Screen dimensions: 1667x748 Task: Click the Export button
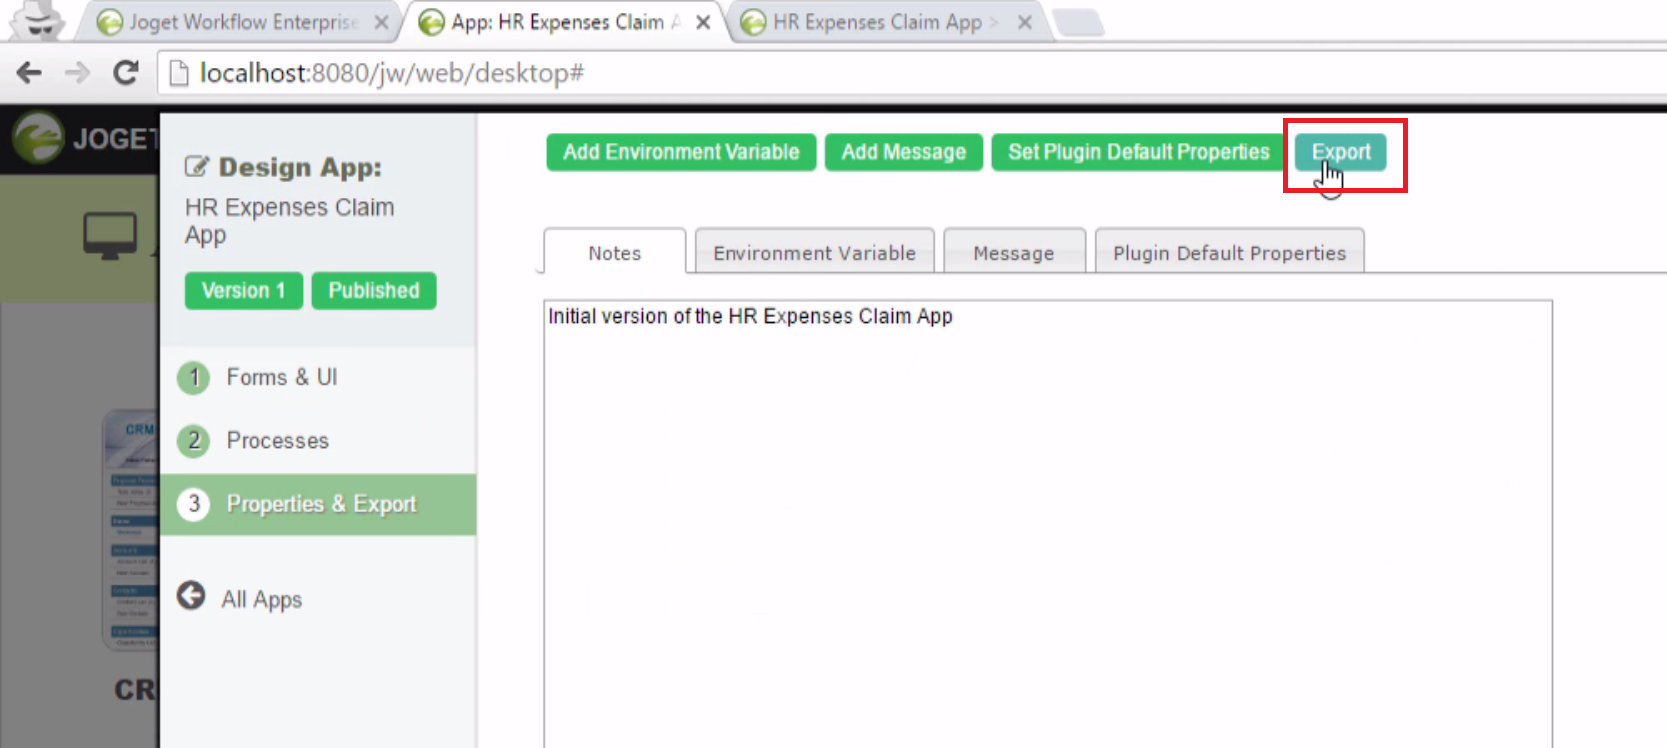tap(1341, 152)
